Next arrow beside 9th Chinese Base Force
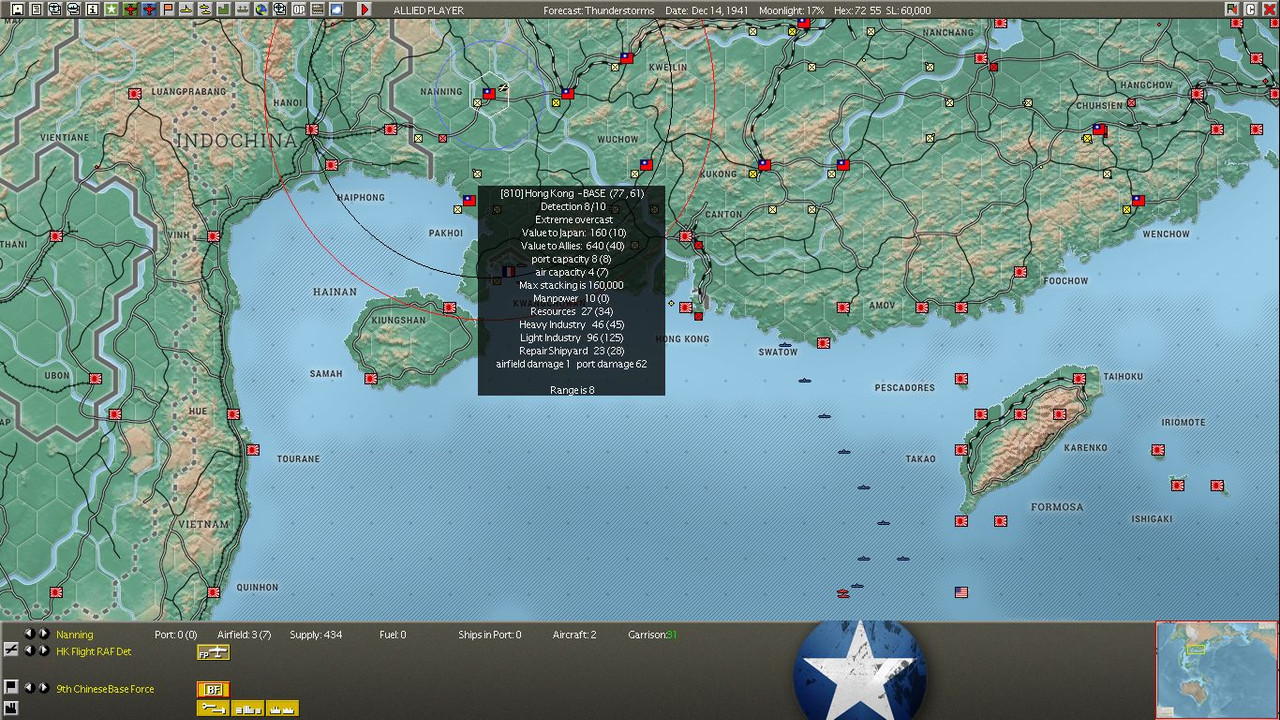Viewport: 1280px width, 720px height. click(x=43, y=688)
